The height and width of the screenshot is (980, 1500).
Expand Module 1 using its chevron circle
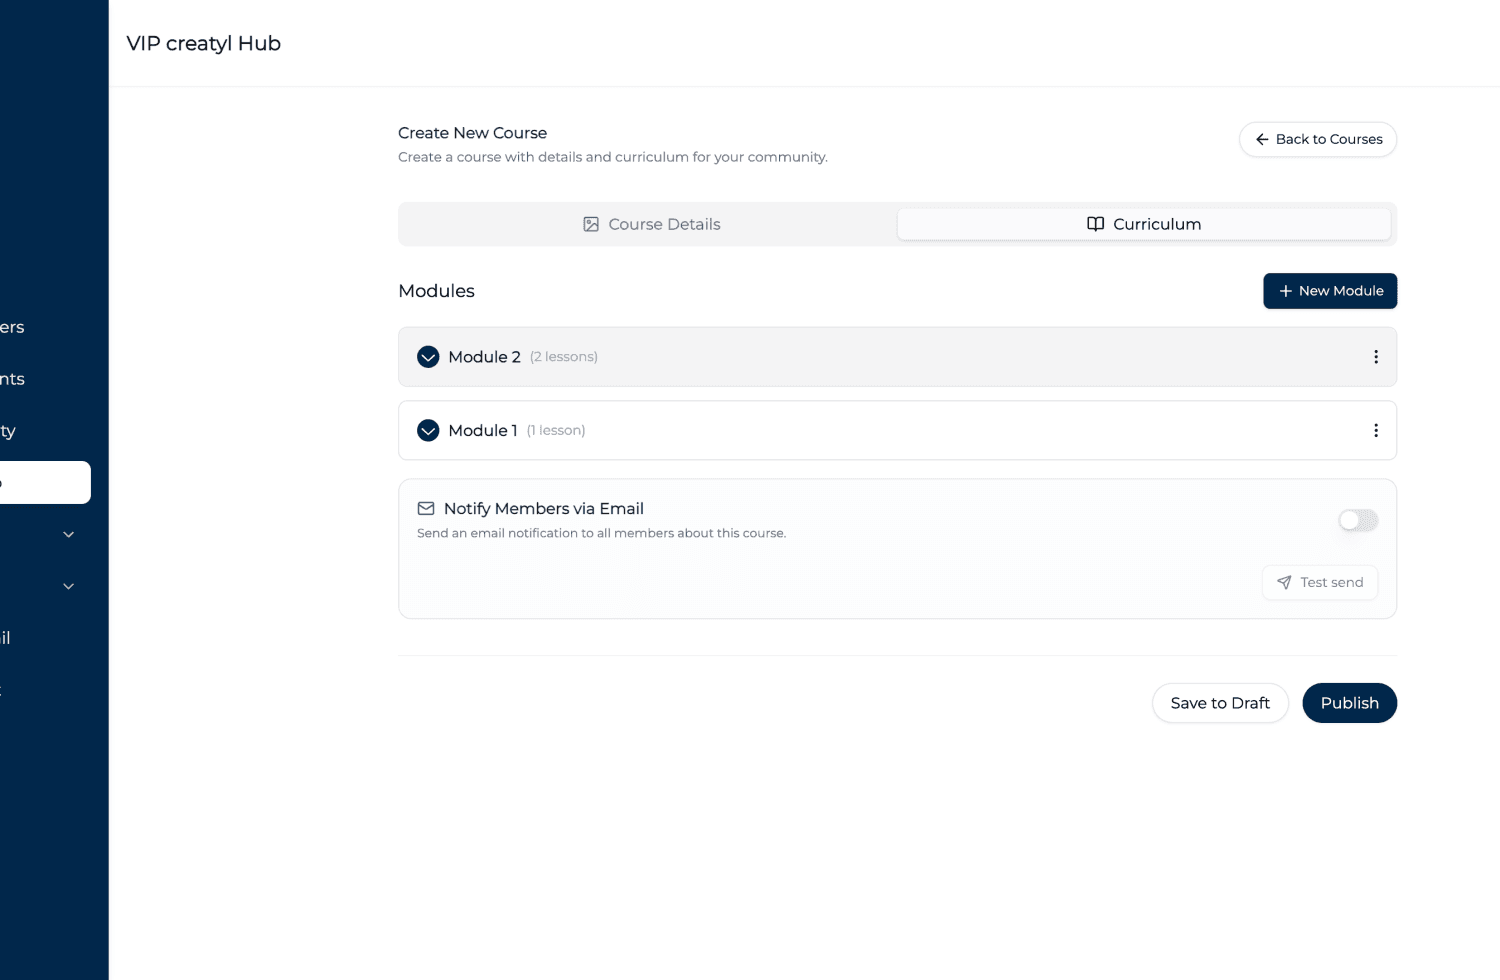pyautogui.click(x=428, y=430)
